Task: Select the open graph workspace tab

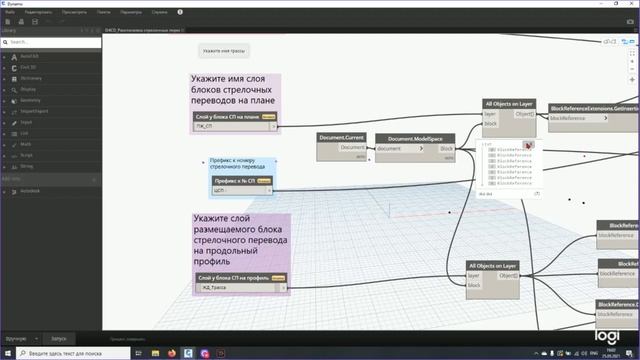Action: [x=143, y=30]
